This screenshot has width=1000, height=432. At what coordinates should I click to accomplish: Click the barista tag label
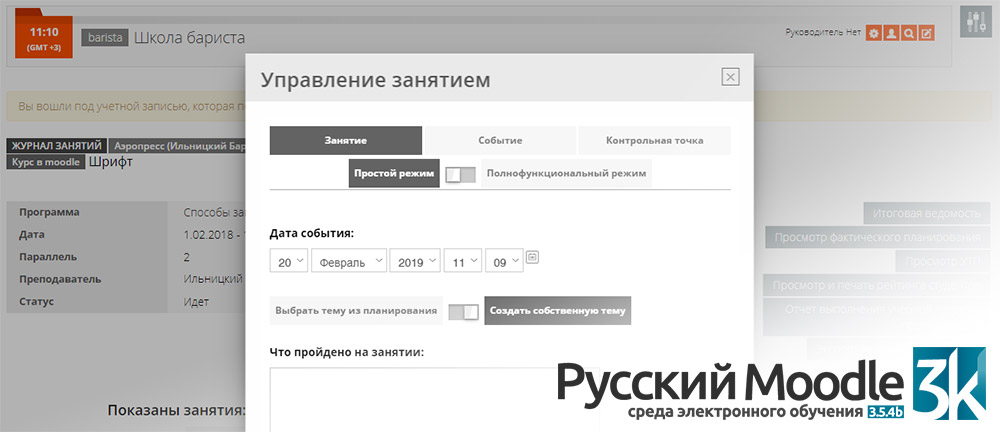(105, 38)
